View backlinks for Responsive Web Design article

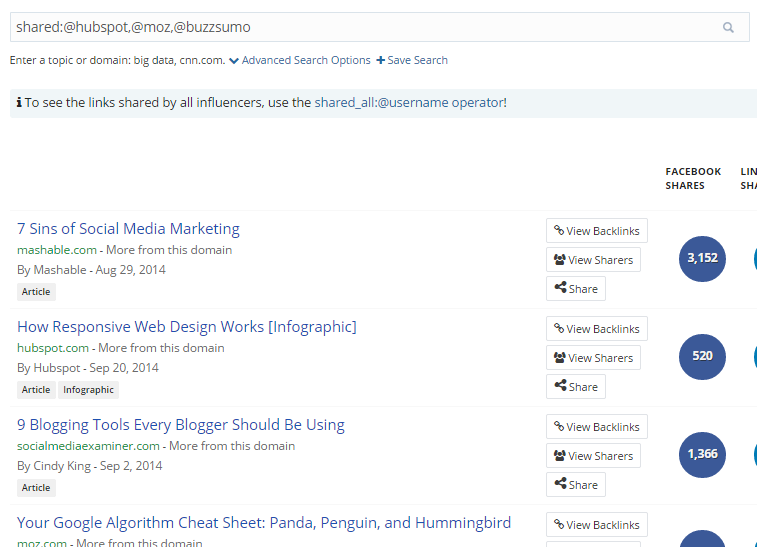[x=597, y=329]
